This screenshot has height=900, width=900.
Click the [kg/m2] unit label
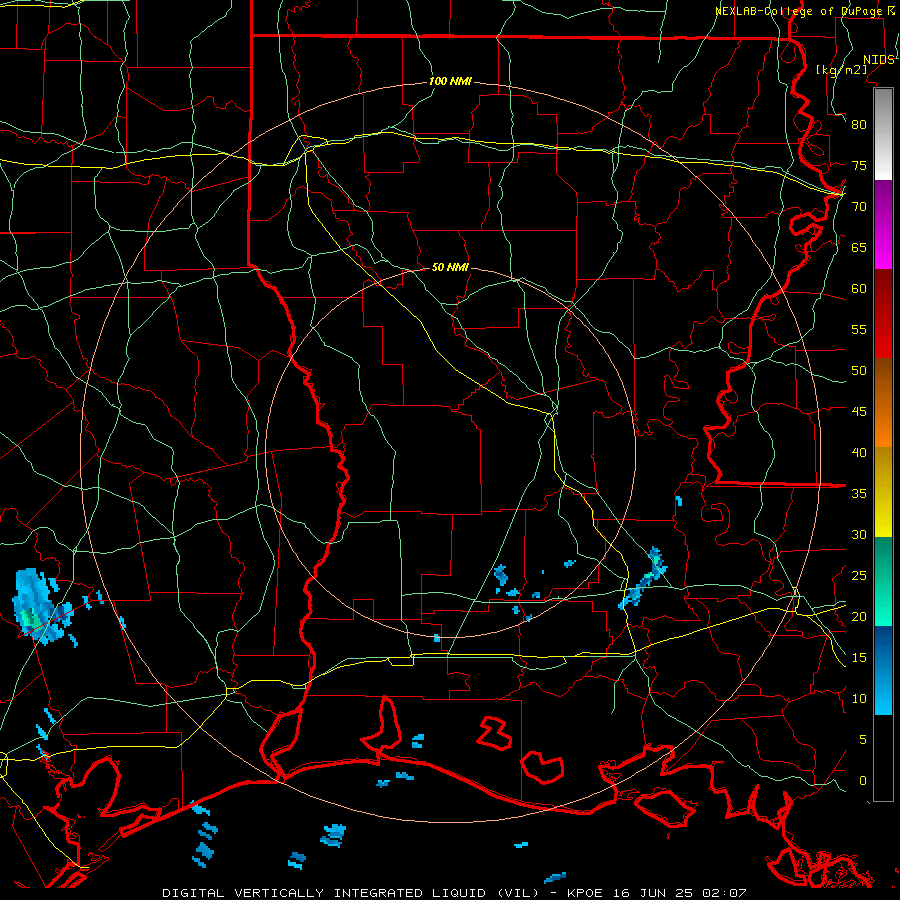842,69
